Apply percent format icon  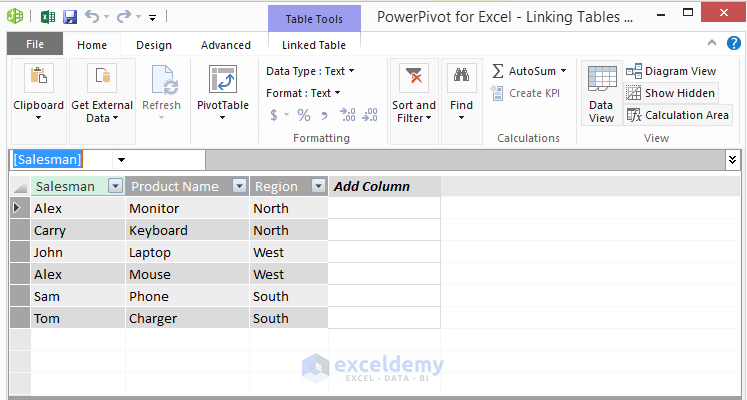tap(304, 115)
